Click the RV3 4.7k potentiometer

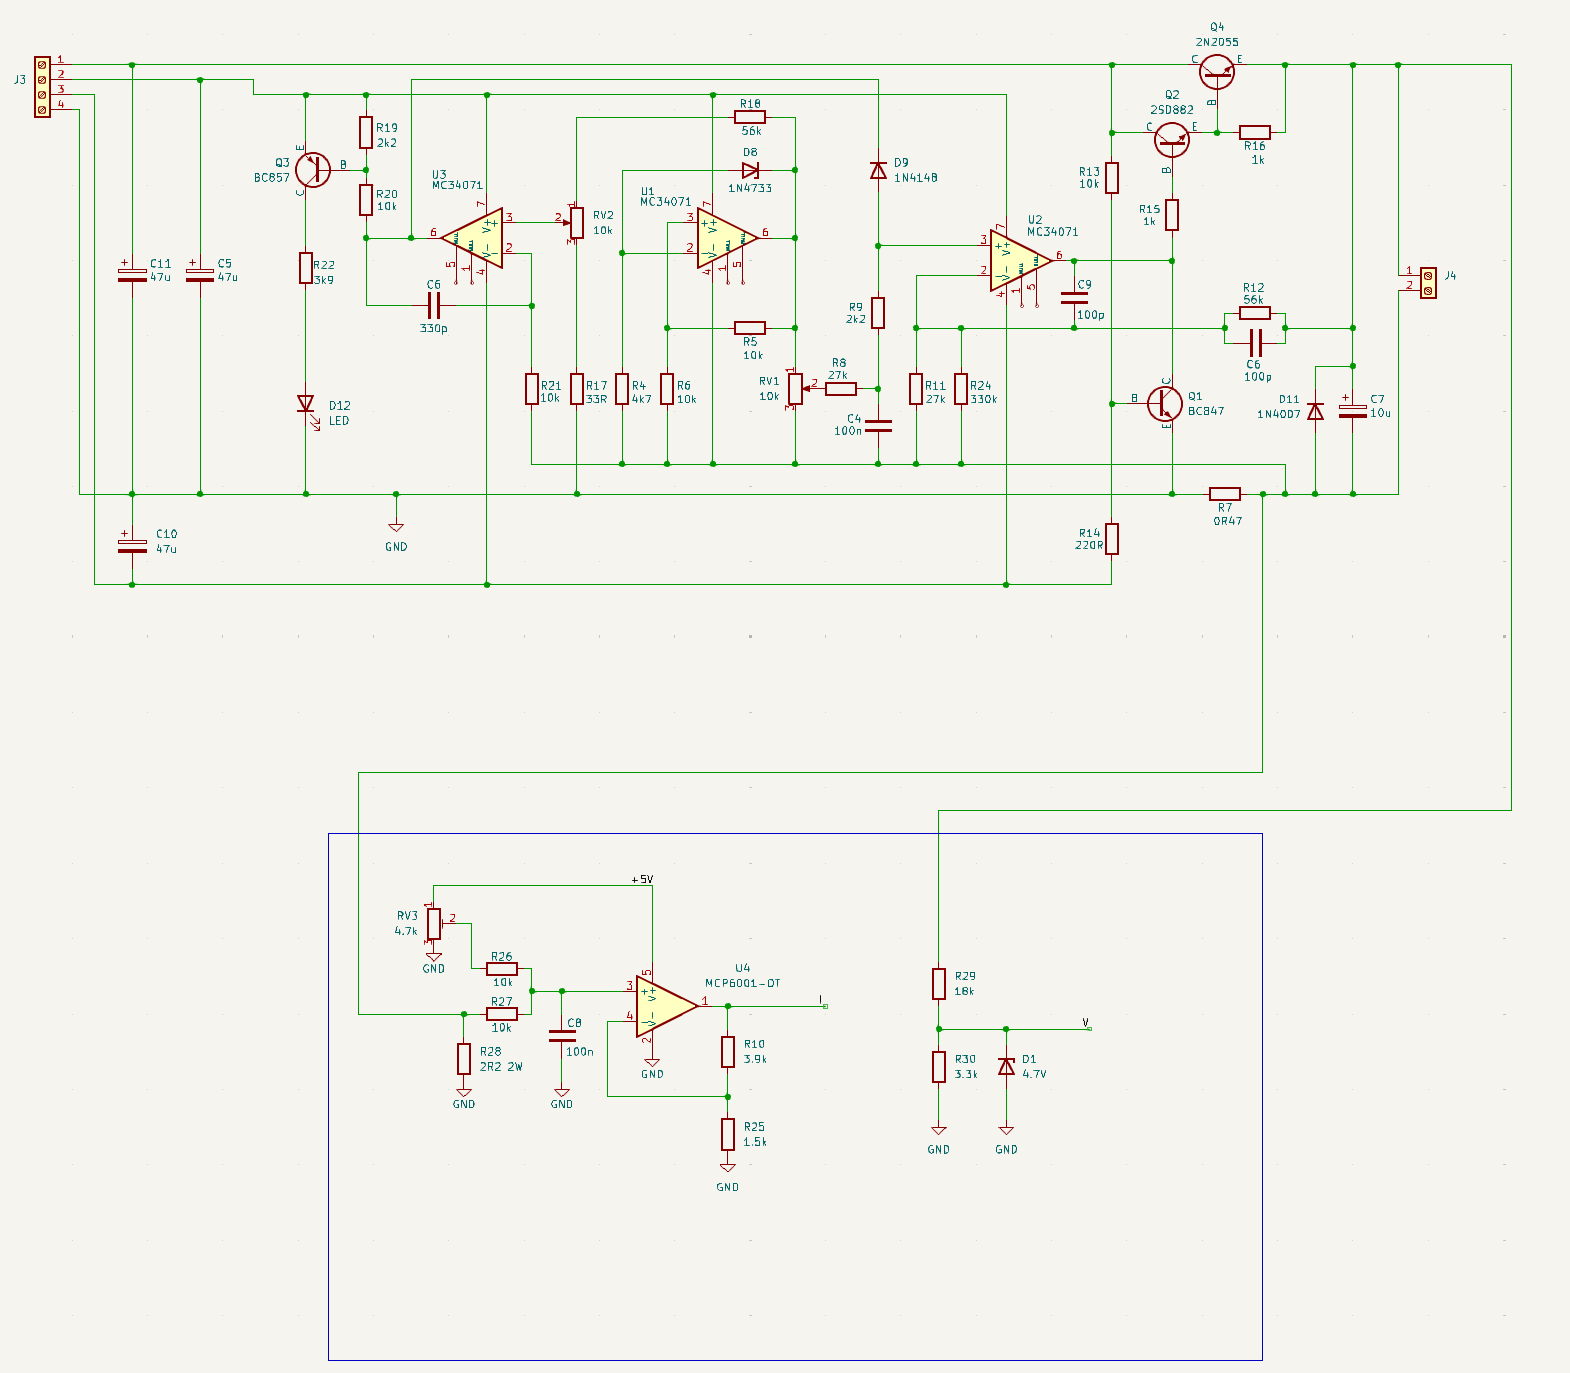pyautogui.click(x=434, y=923)
